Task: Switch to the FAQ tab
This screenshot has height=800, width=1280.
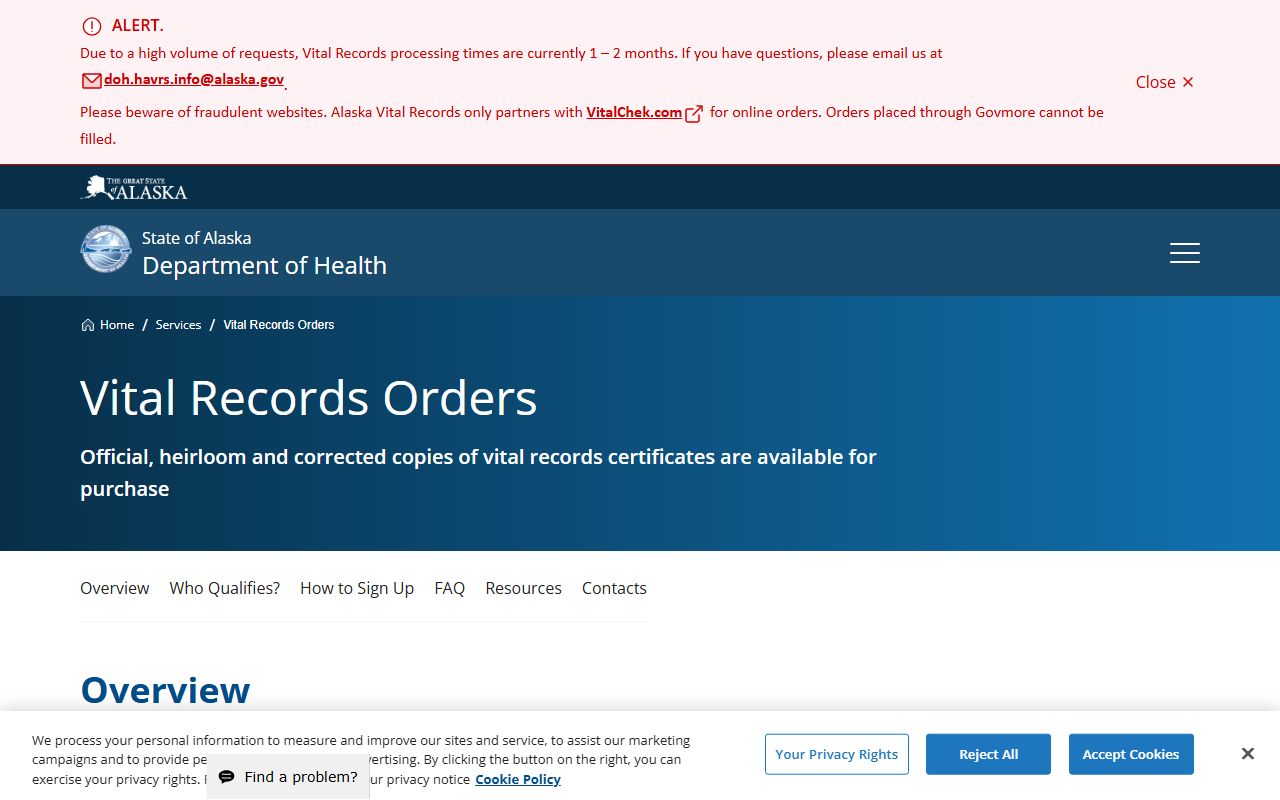Action: tap(449, 588)
